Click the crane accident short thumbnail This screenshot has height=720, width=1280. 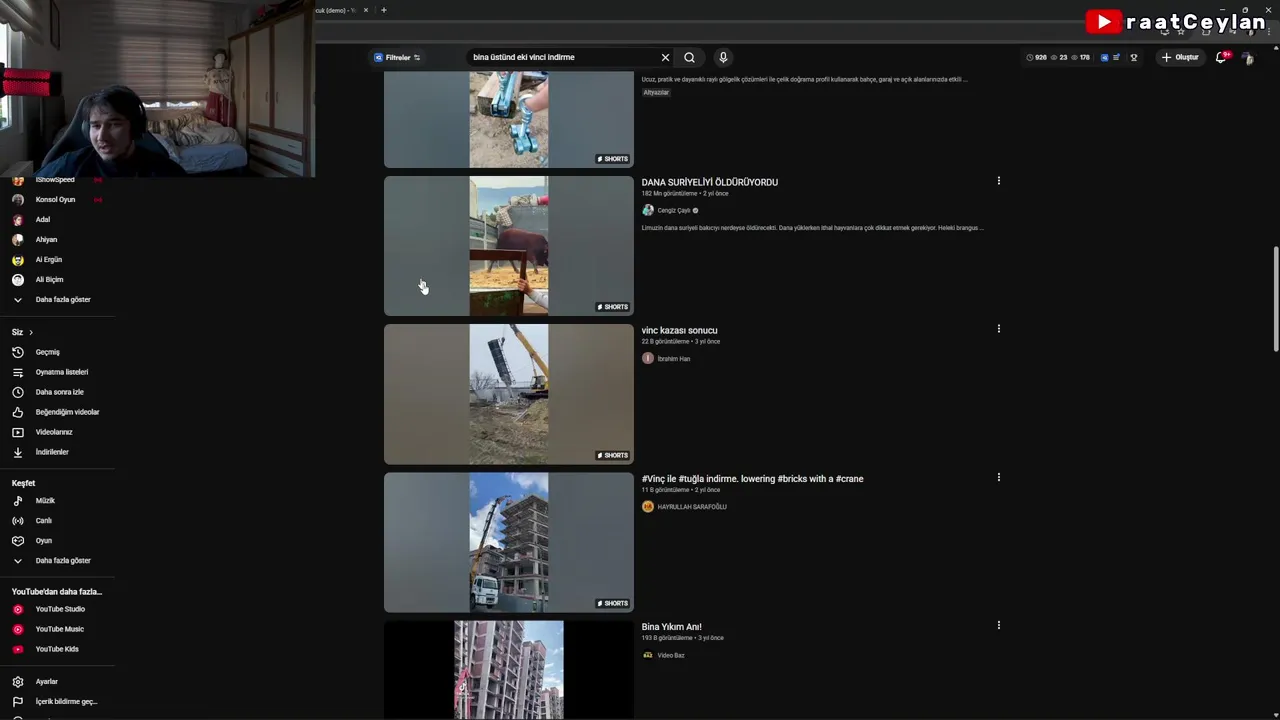[509, 394]
